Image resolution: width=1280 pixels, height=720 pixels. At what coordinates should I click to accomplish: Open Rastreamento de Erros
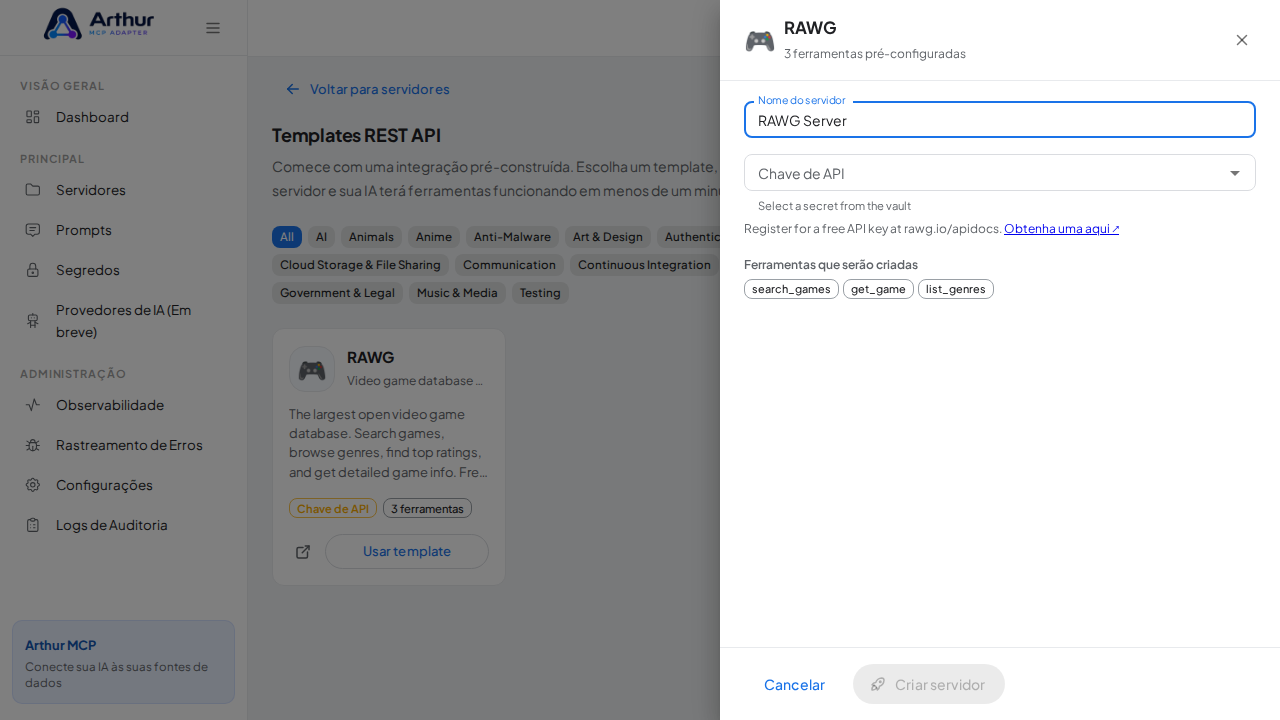coord(123,445)
